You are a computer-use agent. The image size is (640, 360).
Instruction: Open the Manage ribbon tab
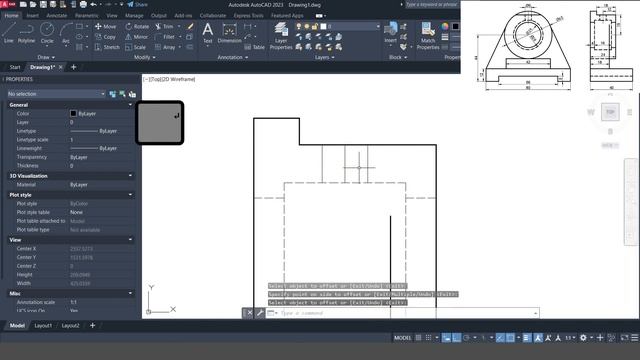(134, 16)
